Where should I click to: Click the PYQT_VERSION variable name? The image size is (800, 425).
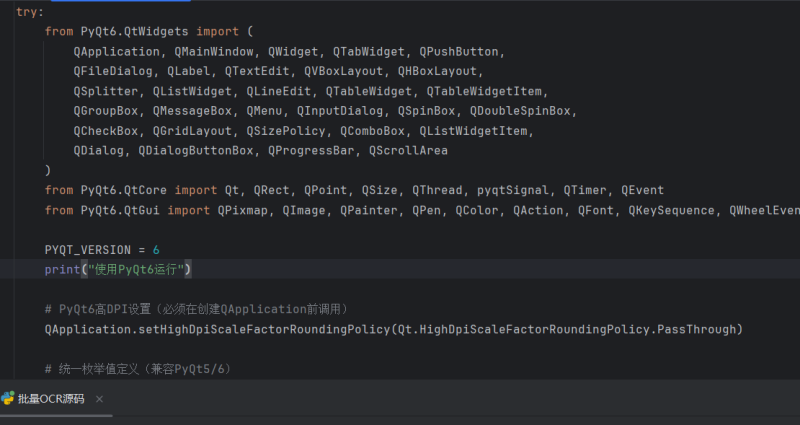[x=88, y=249]
